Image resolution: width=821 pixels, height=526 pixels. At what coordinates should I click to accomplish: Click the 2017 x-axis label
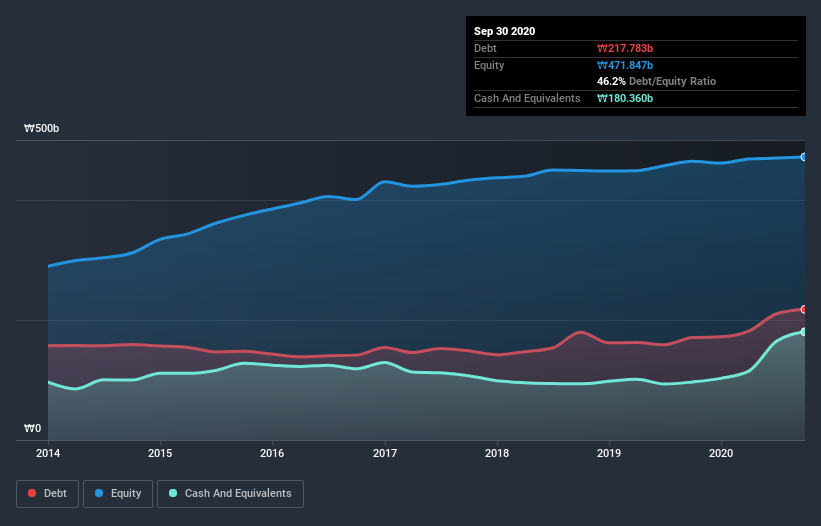385,453
